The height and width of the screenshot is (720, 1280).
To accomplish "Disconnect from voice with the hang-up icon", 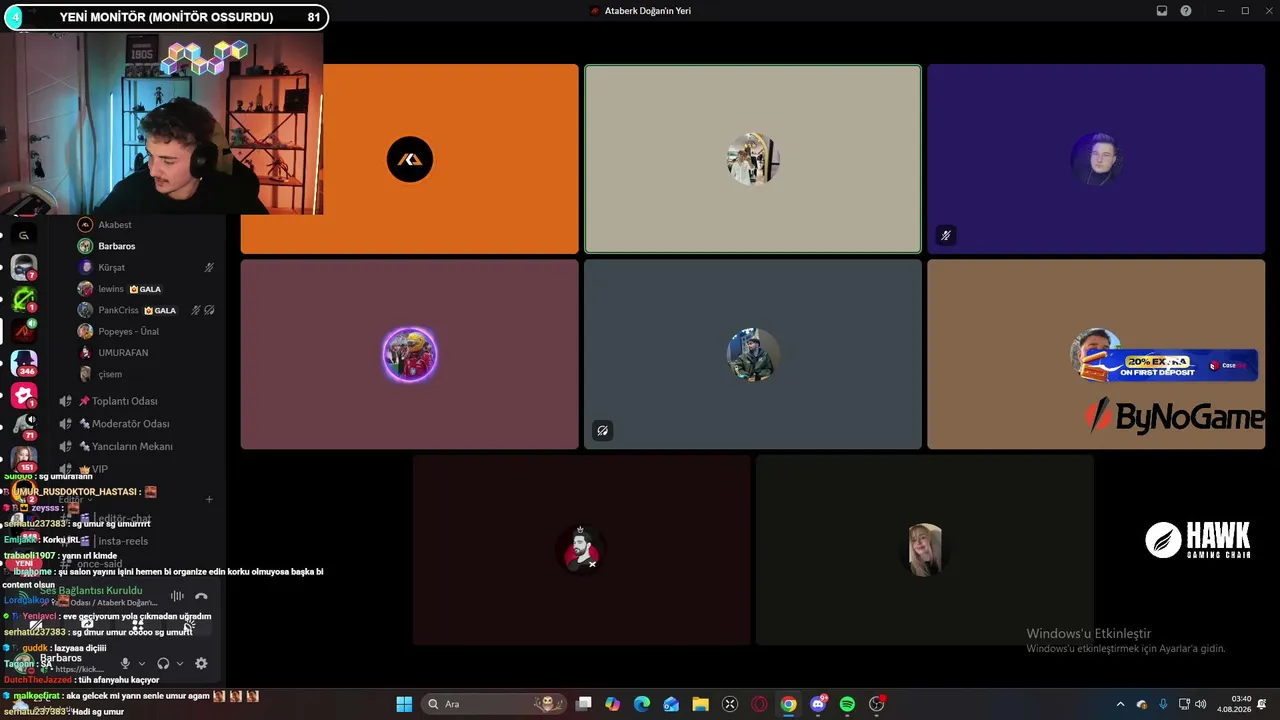I will coord(201,596).
